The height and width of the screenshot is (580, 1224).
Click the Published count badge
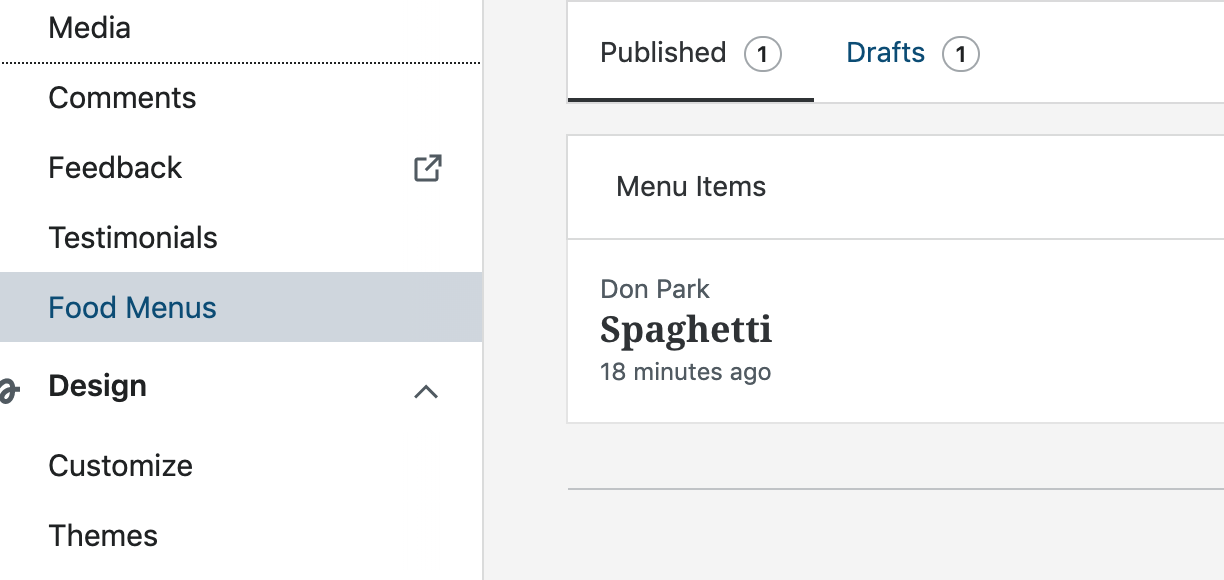tap(762, 54)
